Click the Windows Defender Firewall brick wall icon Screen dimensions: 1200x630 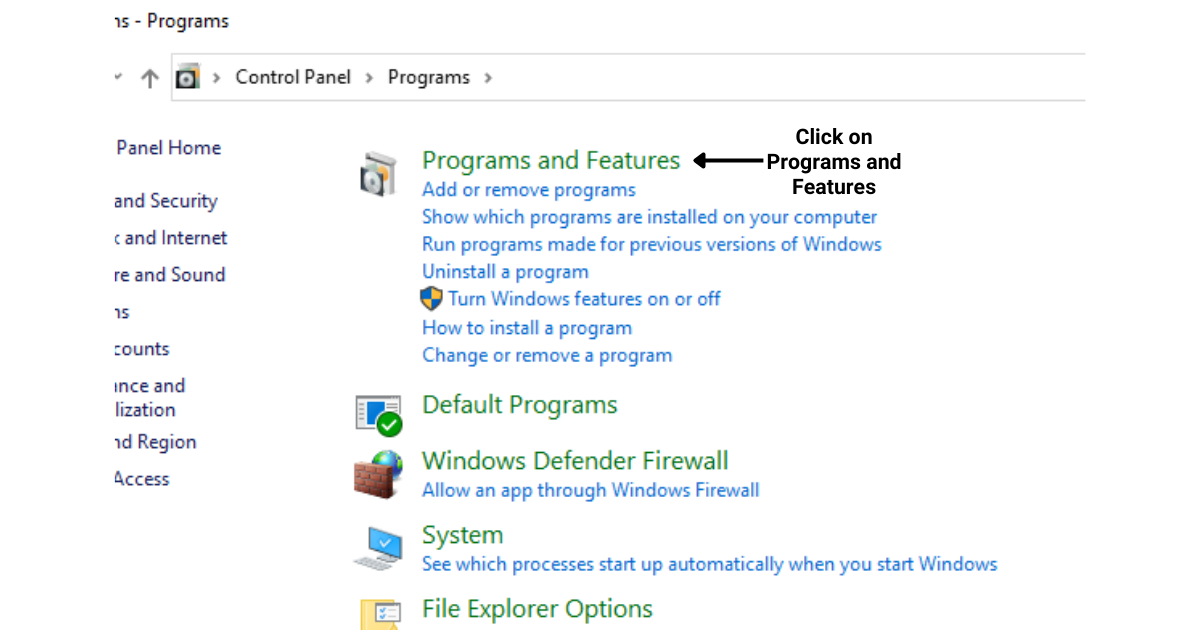378,474
